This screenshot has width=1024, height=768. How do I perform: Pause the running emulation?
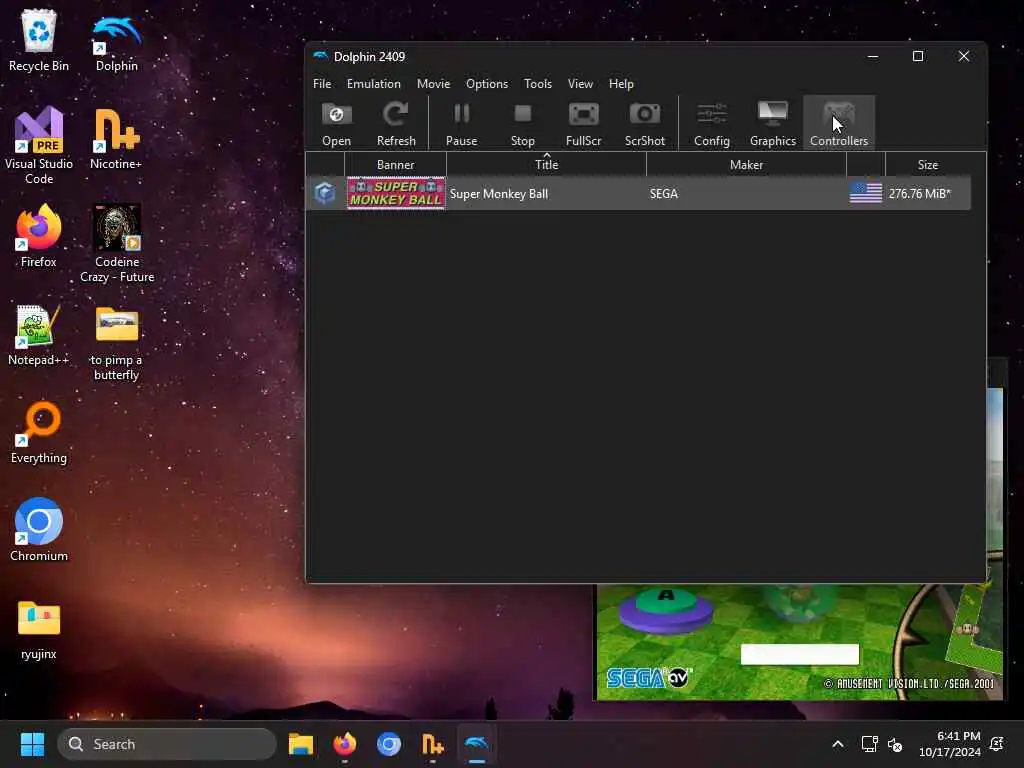tap(461, 123)
